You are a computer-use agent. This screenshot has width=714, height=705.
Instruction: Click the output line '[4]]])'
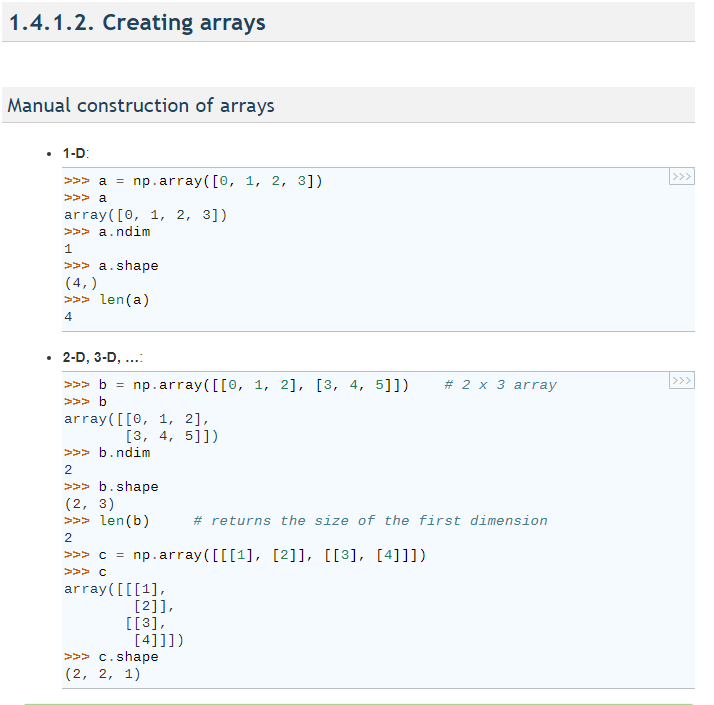pos(158,640)
